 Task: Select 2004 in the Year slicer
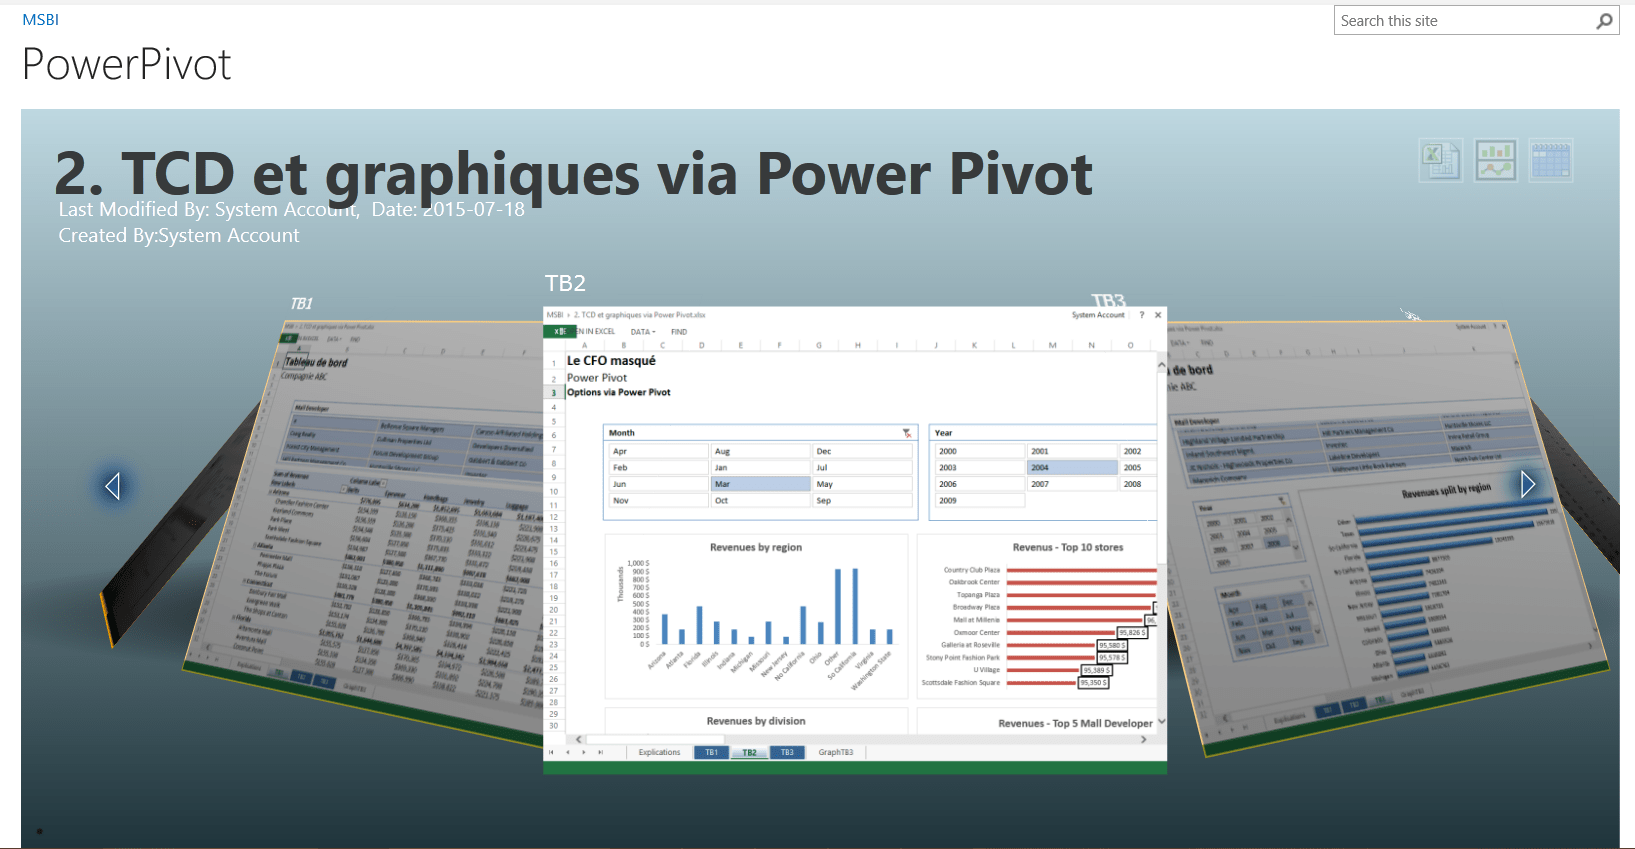1072,468
